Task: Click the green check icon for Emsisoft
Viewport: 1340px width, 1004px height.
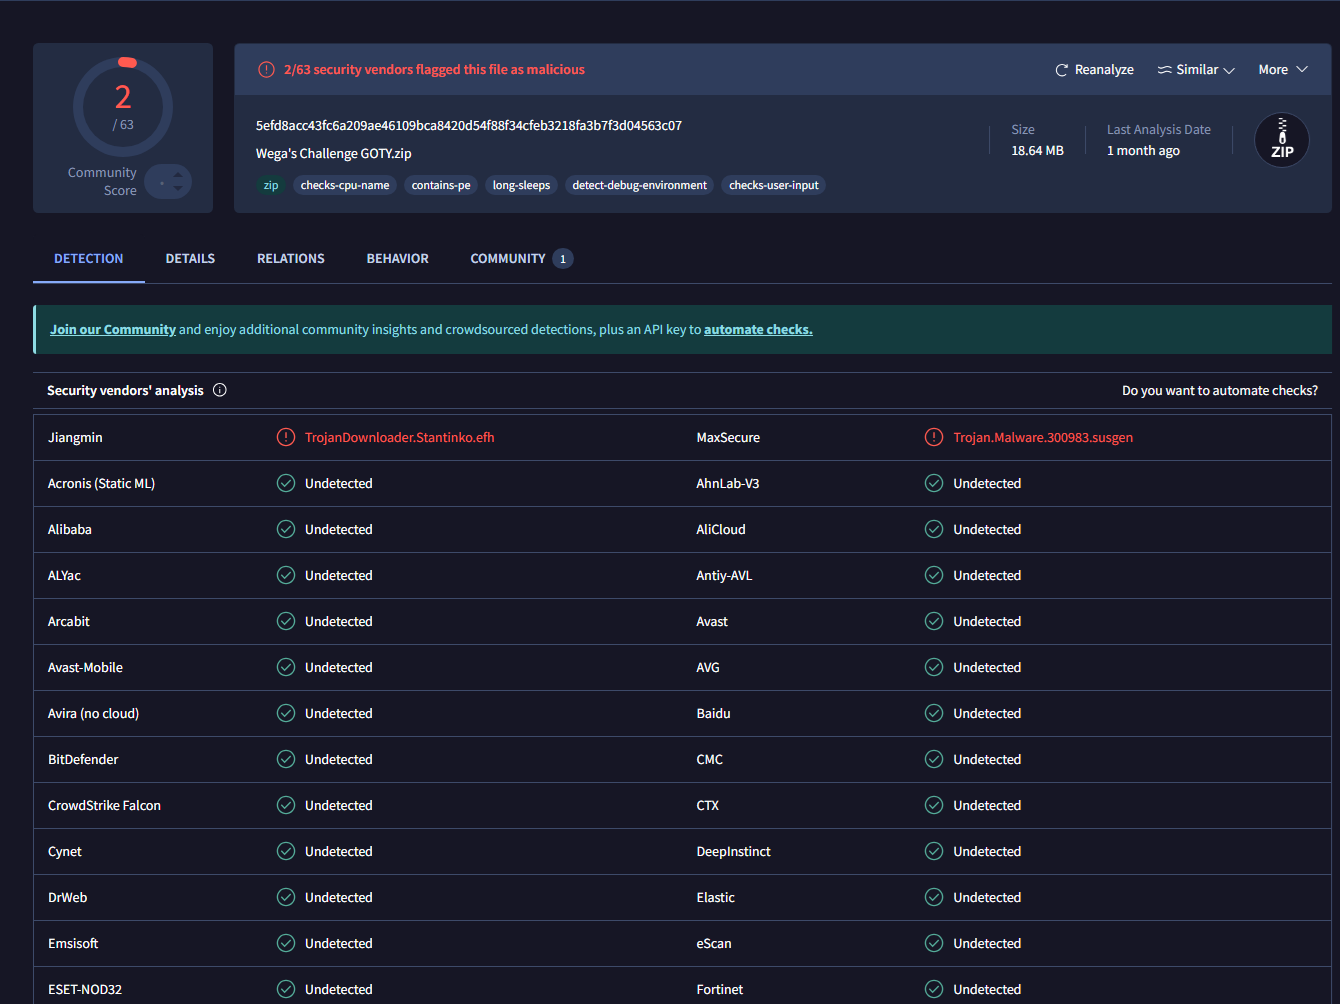Action: click(286, 943)
